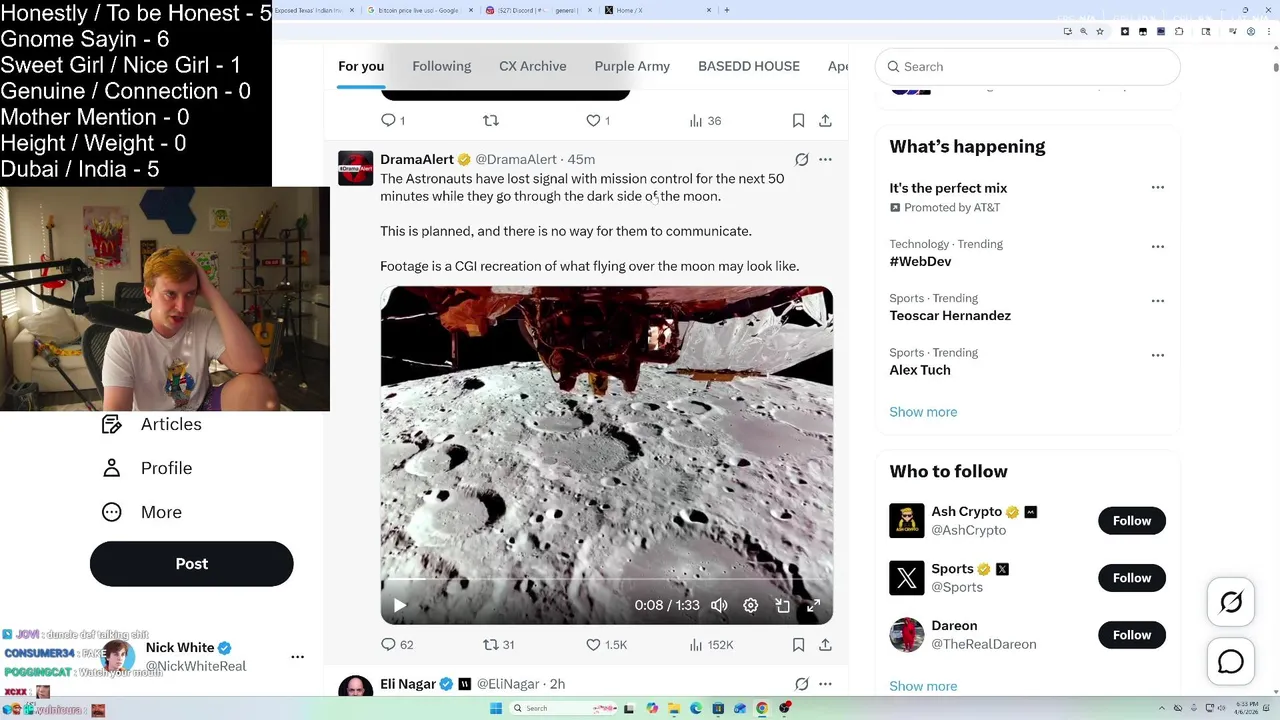This screenshot has height=720, width=1280.
Task: Open the Articles sidebar item
Action: (x=151, y=424)
